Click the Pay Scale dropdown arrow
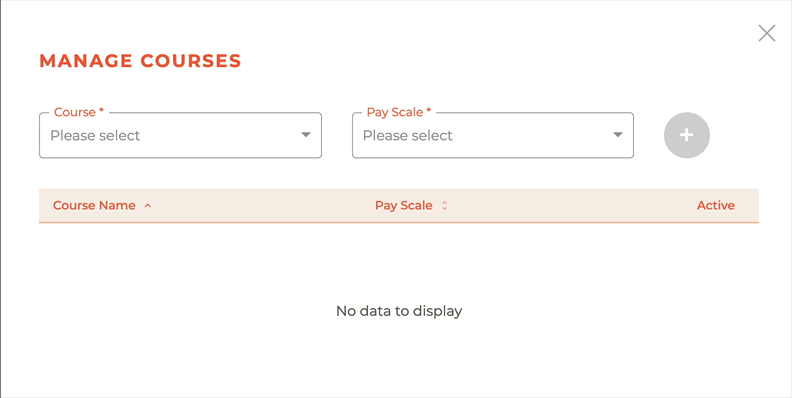Viewport: 792px width, 398px height. tap(617, 135)
